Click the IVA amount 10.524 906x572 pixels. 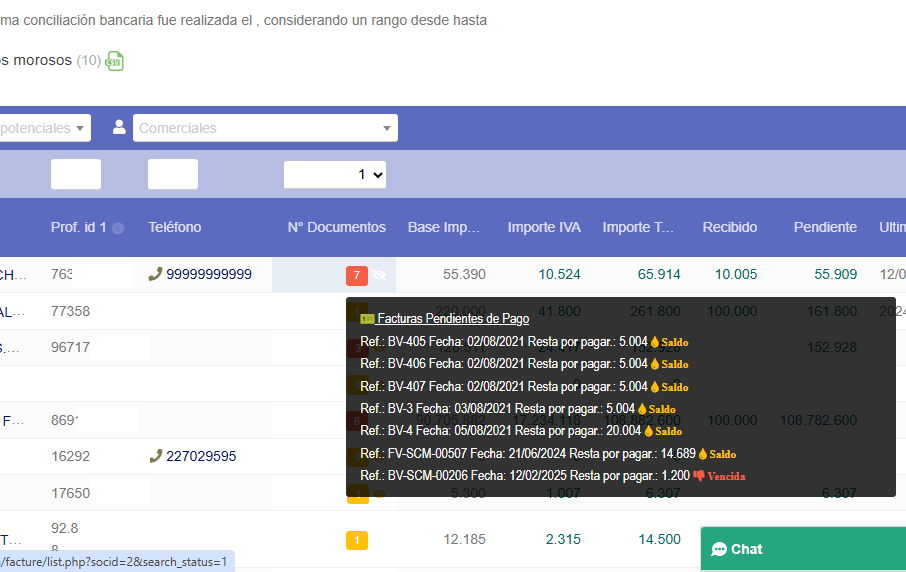click(559, 274)
